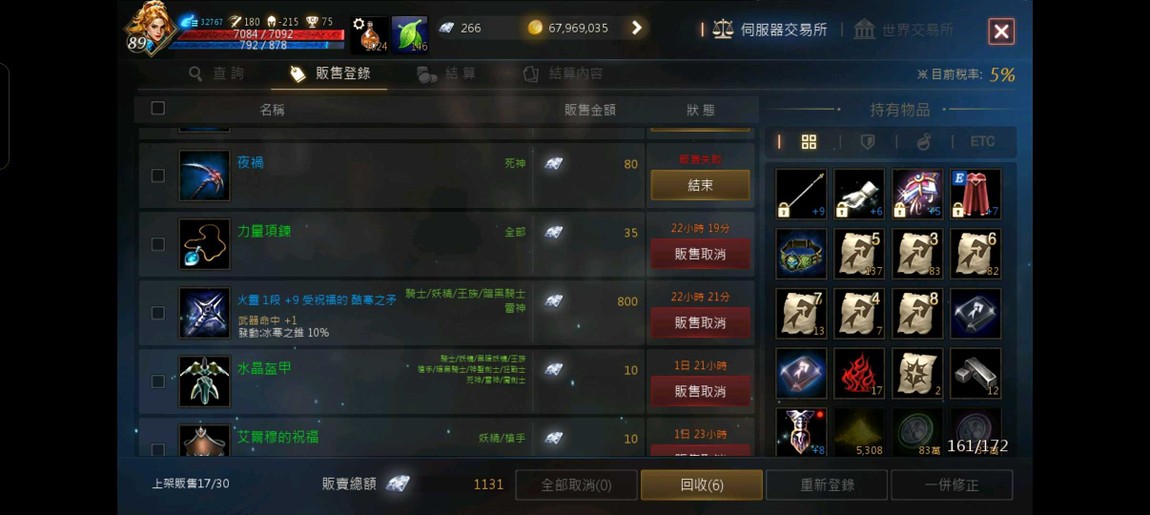
Task: Choose the red flame item in inventory
Action: (859, 373)
